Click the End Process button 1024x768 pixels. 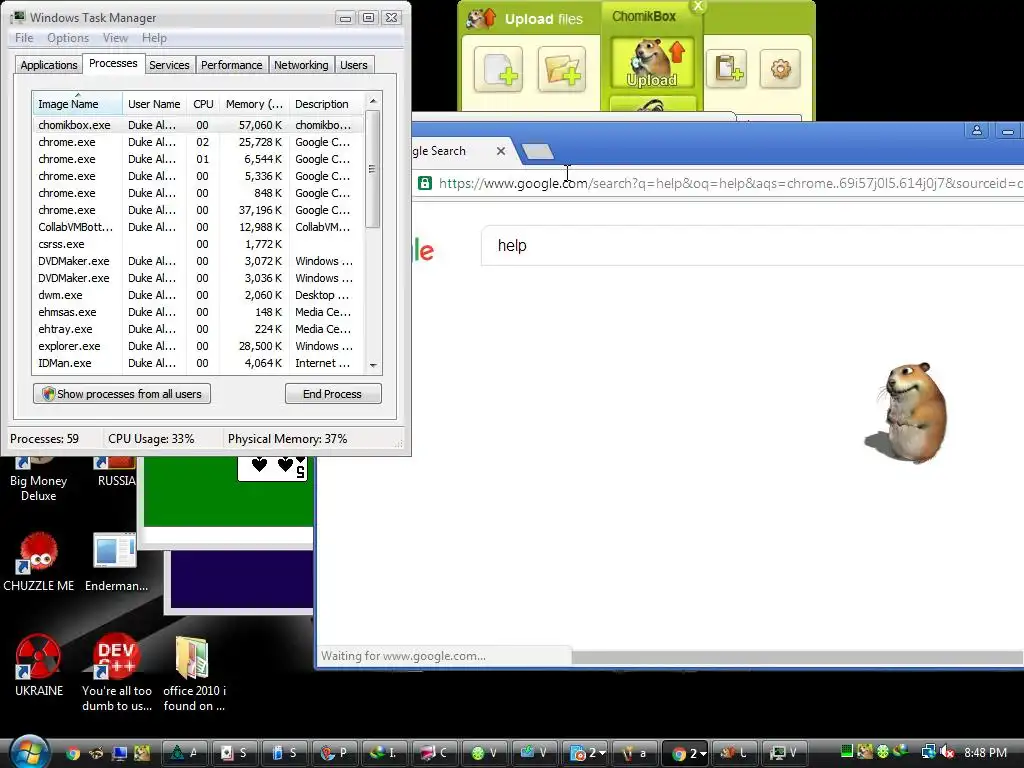point(332,394)
